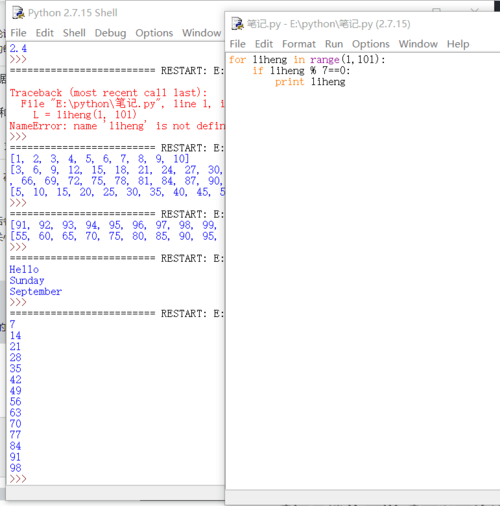Click the 'September' output line in the shell

pyautogui.click(x=36, y=292)
